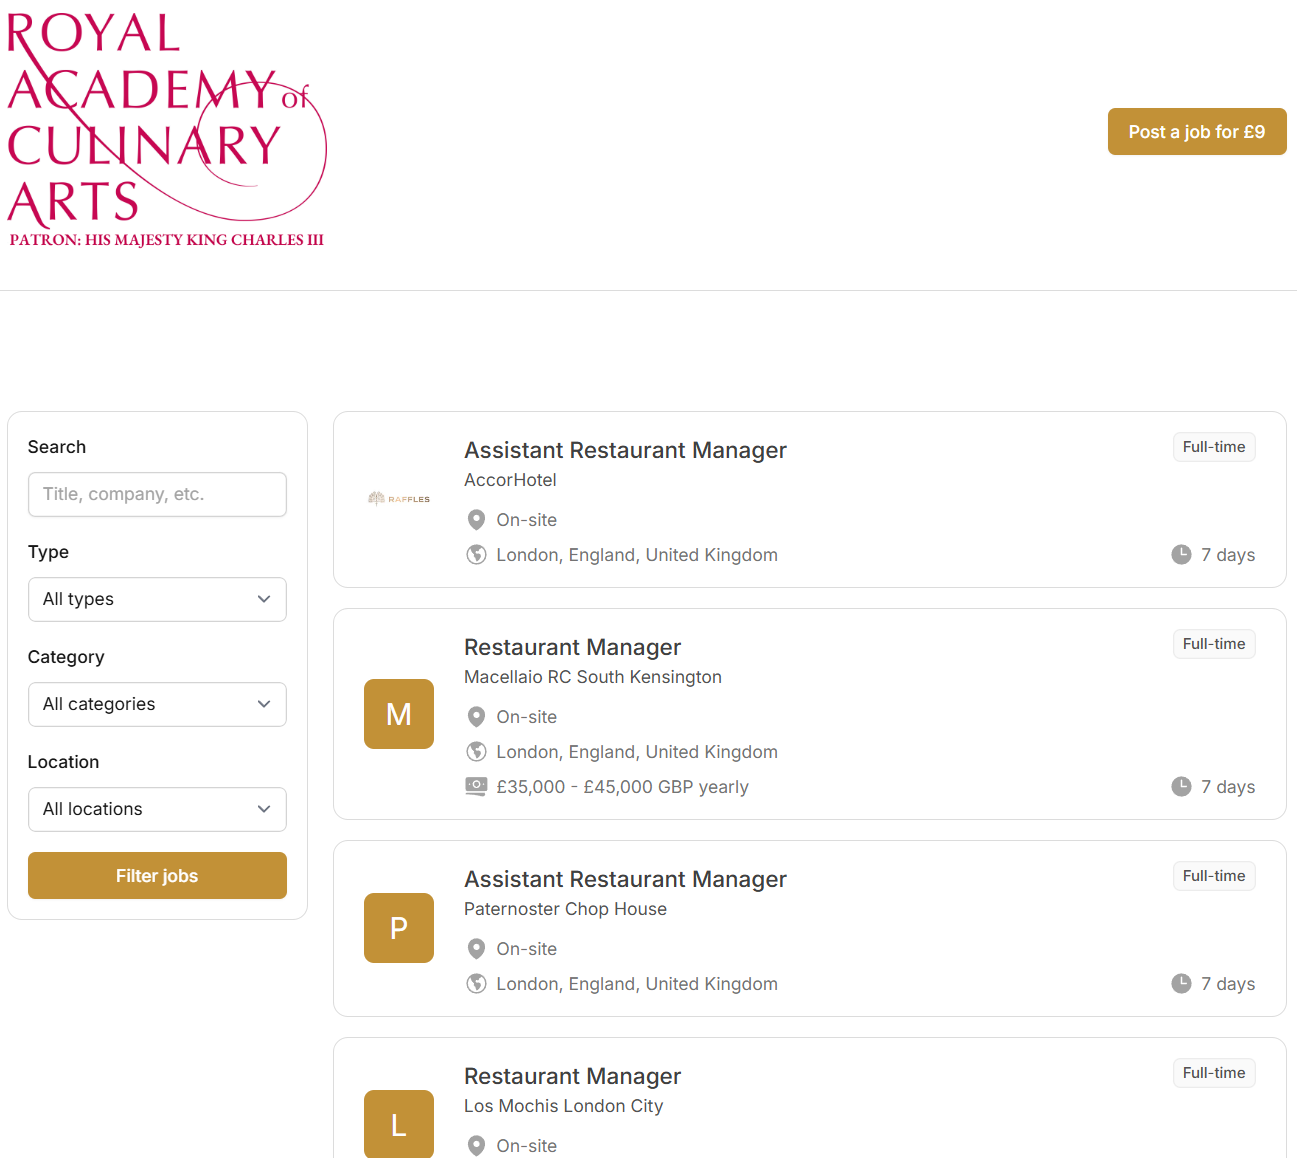This screenshot has width=1297, height=1158.
Task: Click the clock icon in AccorHotel listing
Action: point(1181,555)
